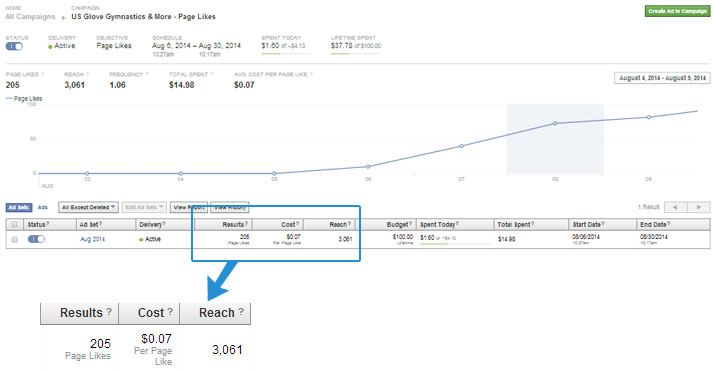The height and width of the screenshot is (371, 714).
Task: Click the help icon next to Total Spent
Action: [x=212, y=74]
